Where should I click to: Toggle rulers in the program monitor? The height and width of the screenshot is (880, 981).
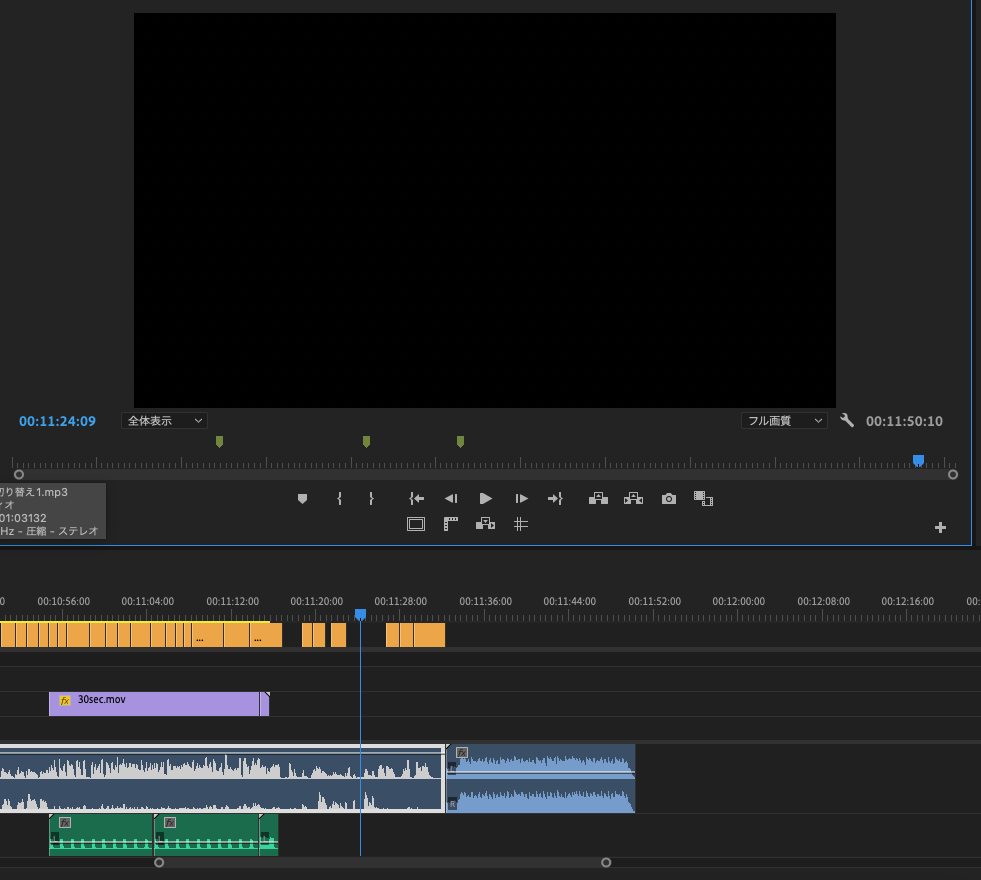point(451,524)
